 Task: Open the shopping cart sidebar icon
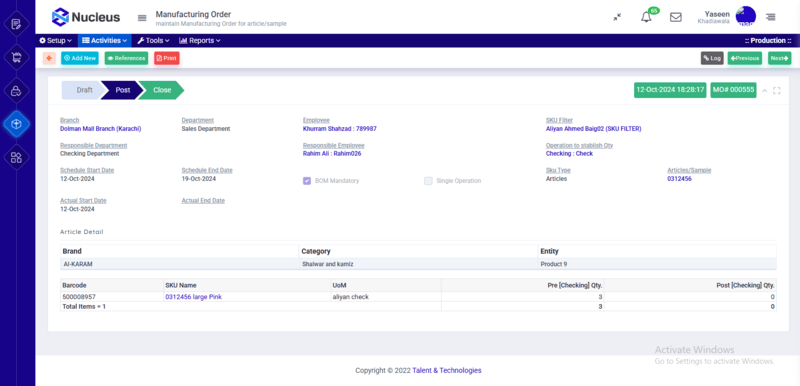[x=16, y=58]
